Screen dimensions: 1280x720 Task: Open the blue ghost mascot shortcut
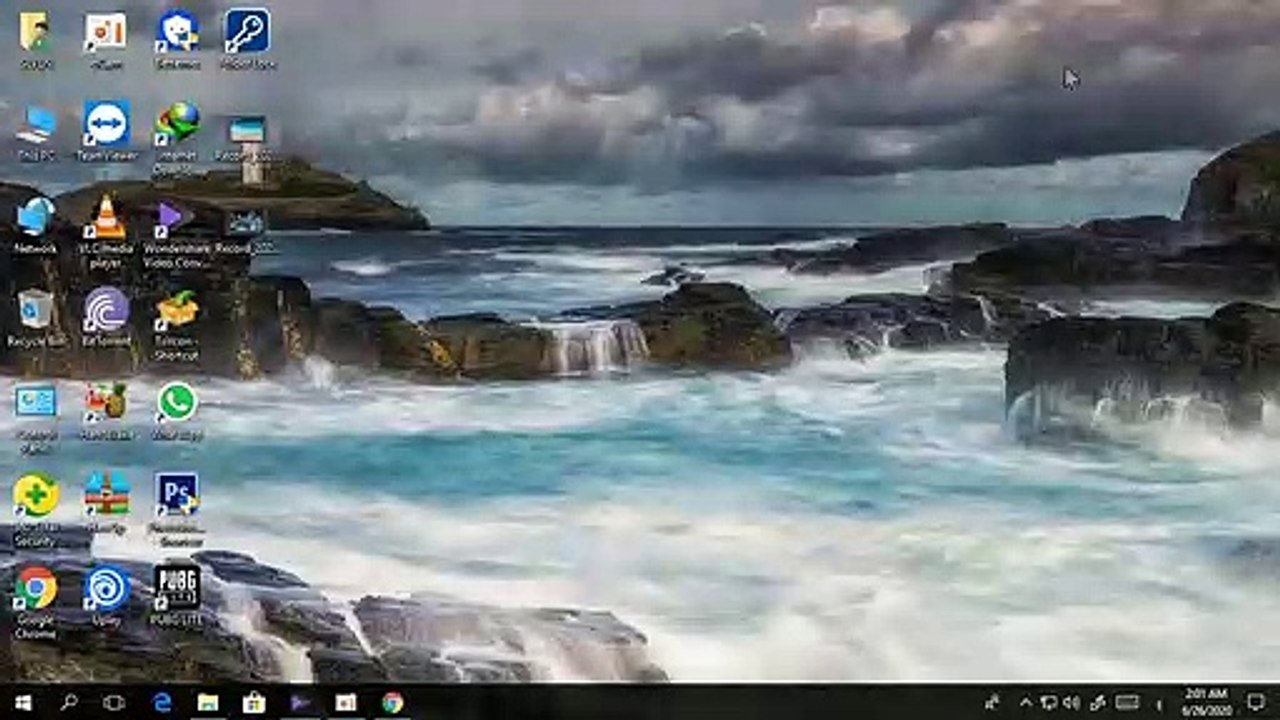coord(177,32)
